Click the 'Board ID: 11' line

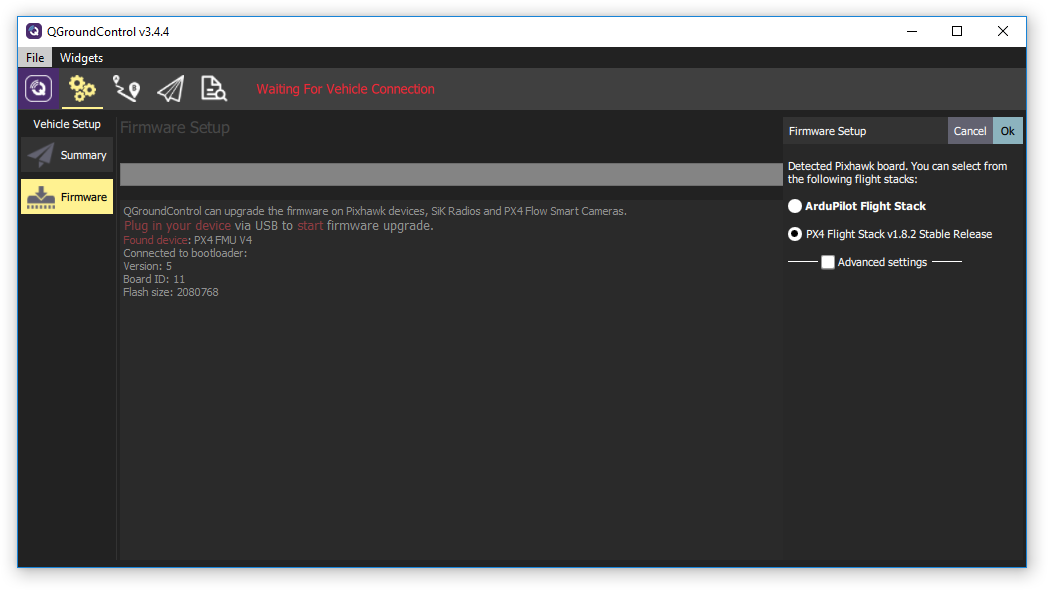coord(154,279)
